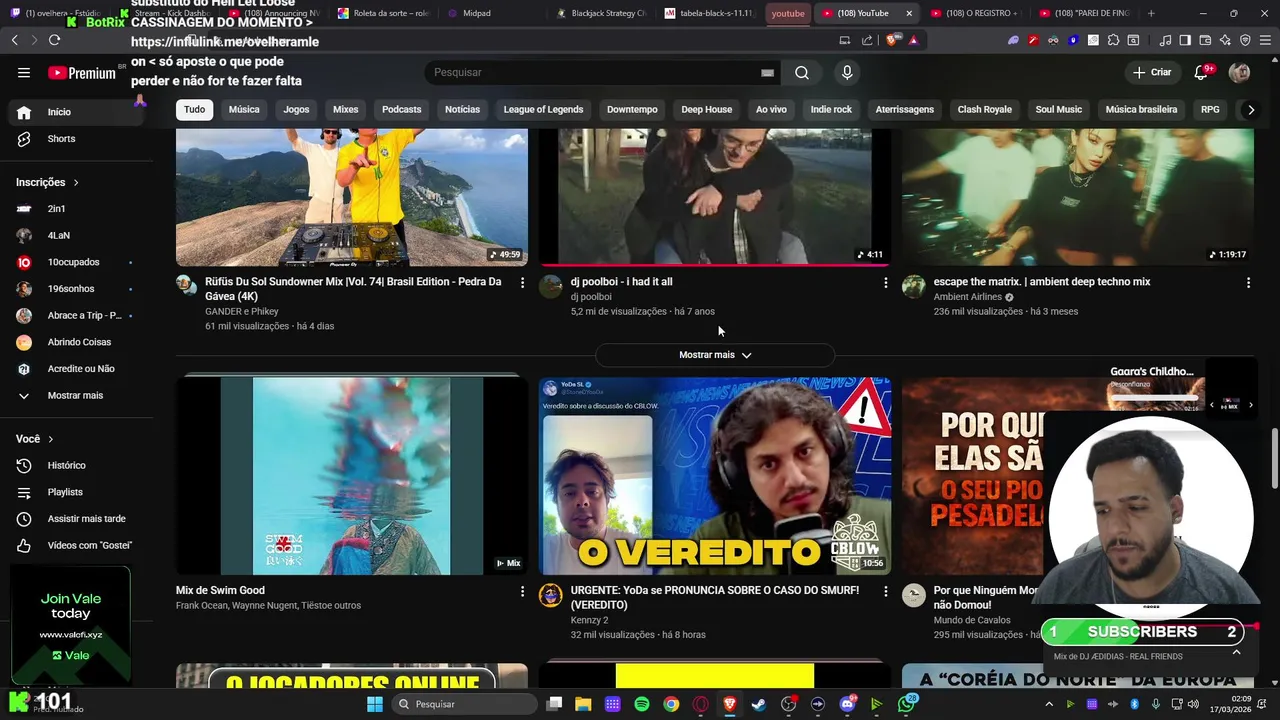The height and width of the screenshot is (720, 1280).
Task: Open WhatsApp from the taskbar
Action: (x=906, y=704)
